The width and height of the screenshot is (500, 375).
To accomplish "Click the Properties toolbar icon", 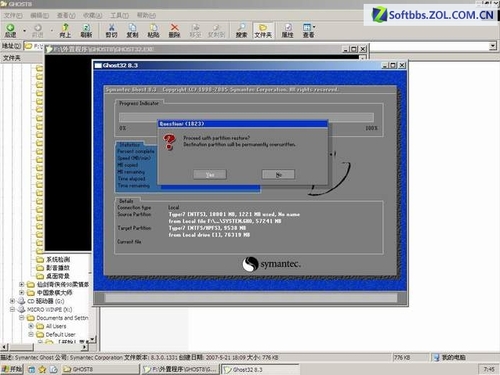I will click(x=287, y=30).
